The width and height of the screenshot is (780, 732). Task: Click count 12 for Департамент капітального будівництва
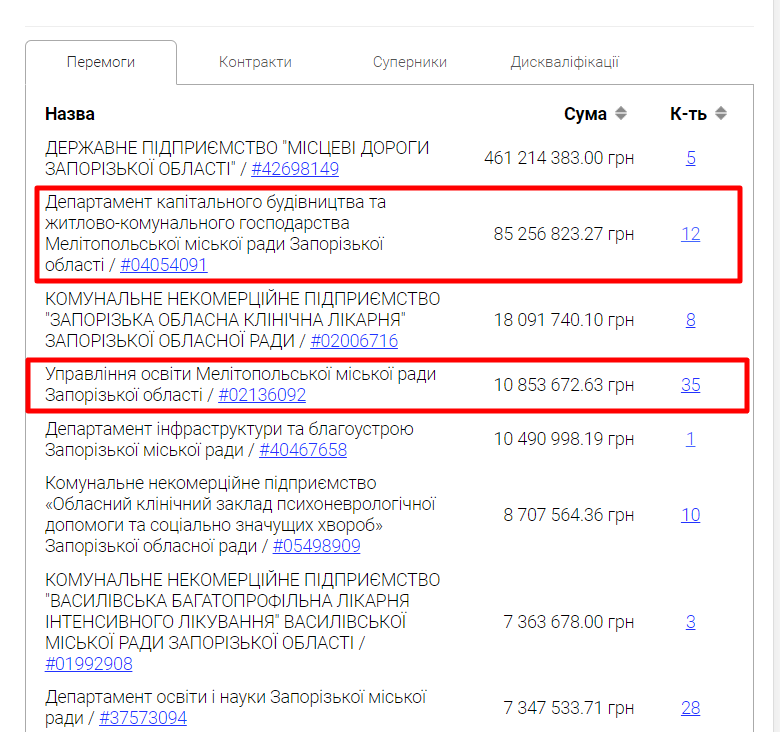pos(690,234)
